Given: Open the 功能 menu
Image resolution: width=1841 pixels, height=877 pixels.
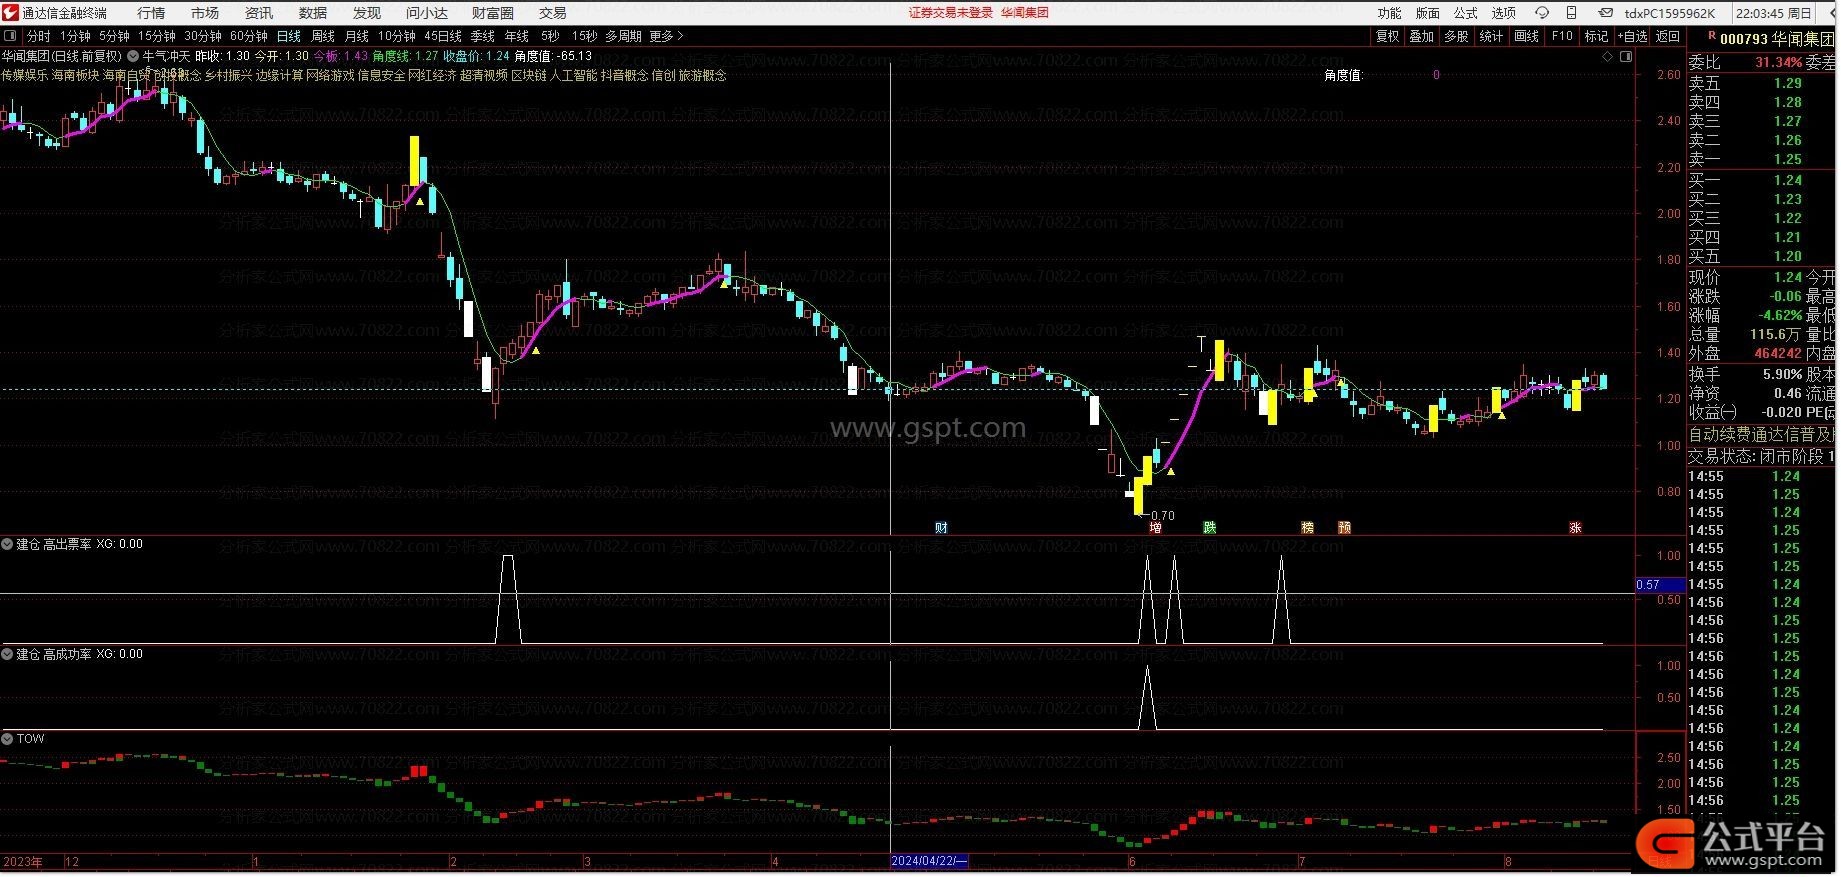Looking at the screenshot, I should click(1390, 13).
